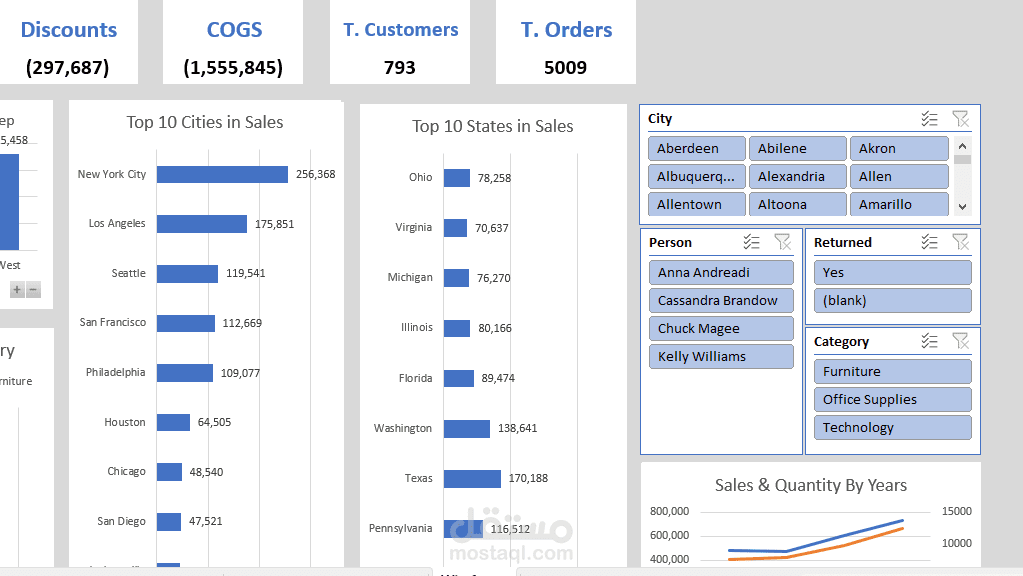Viewport: 1023px width, 576px height.
Task: Click the 800,000 axis label in yearly chart
Action: tap(669, 511)
